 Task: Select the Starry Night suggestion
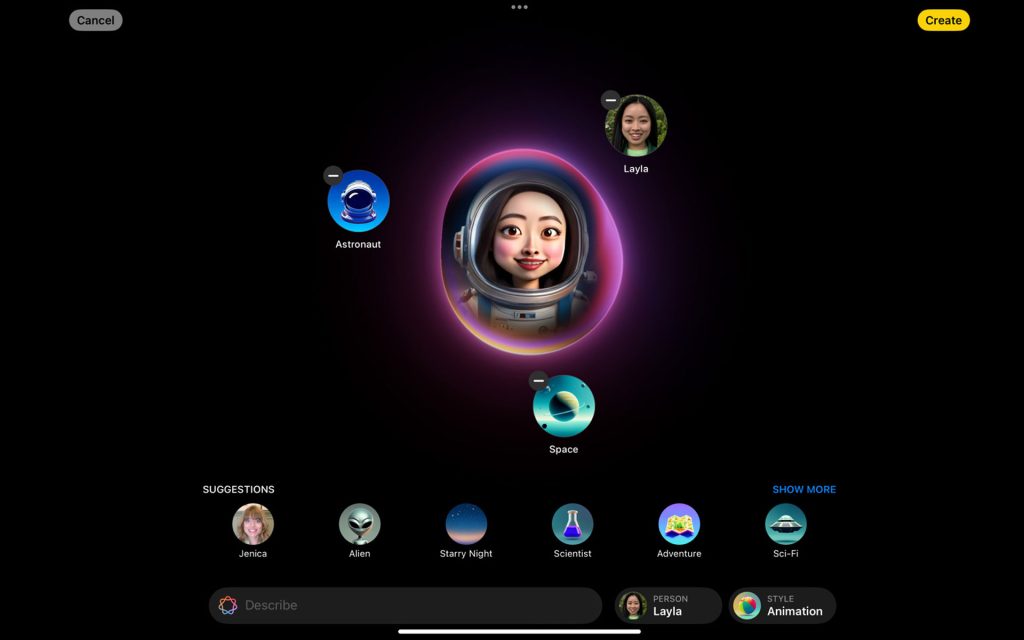pyautogui.click(x=466, y=521)
